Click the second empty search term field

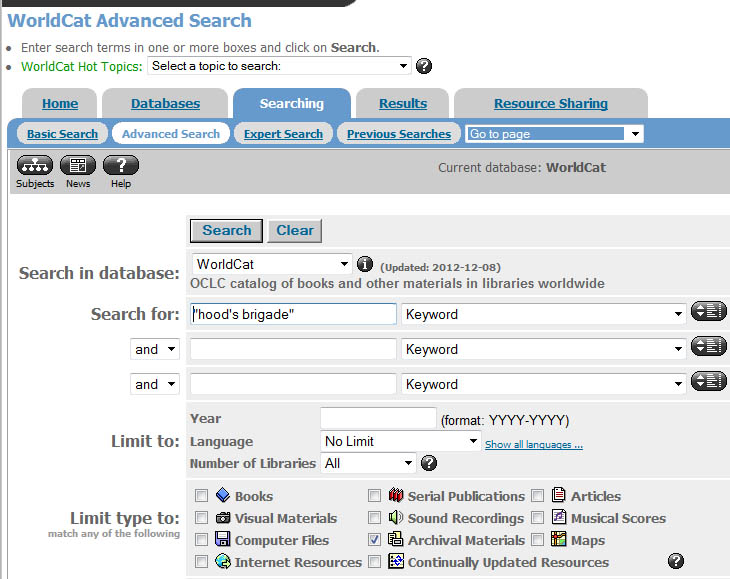coord(293,349)
